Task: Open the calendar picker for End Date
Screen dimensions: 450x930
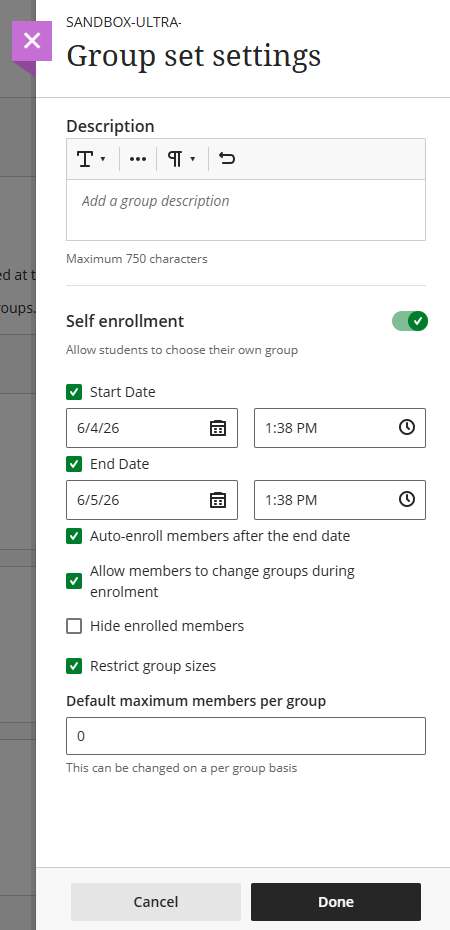Action: pos(218,500)
